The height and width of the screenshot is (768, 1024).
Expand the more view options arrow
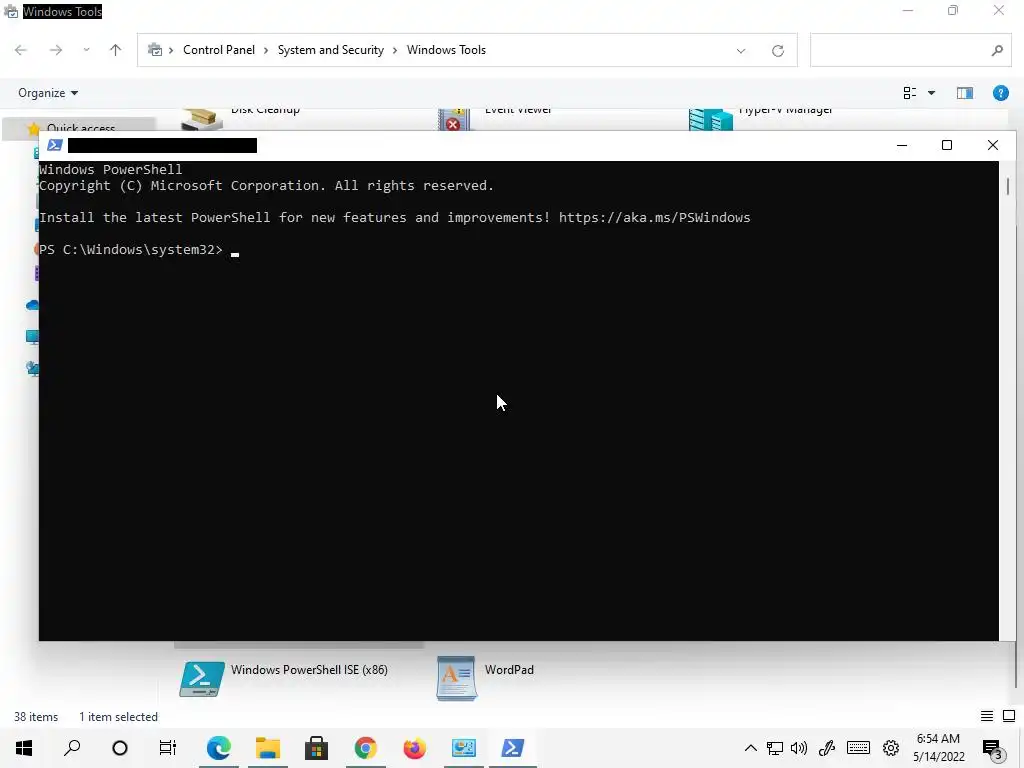pyautogui.click(x=931, y=93)
